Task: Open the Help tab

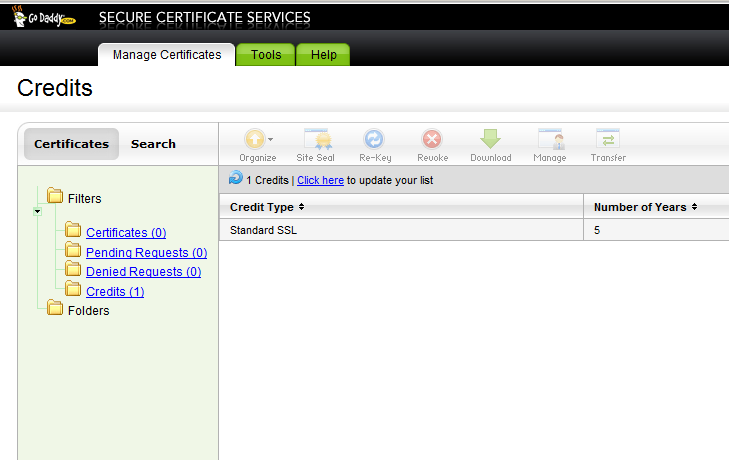Action: click(x=323, y=55)
